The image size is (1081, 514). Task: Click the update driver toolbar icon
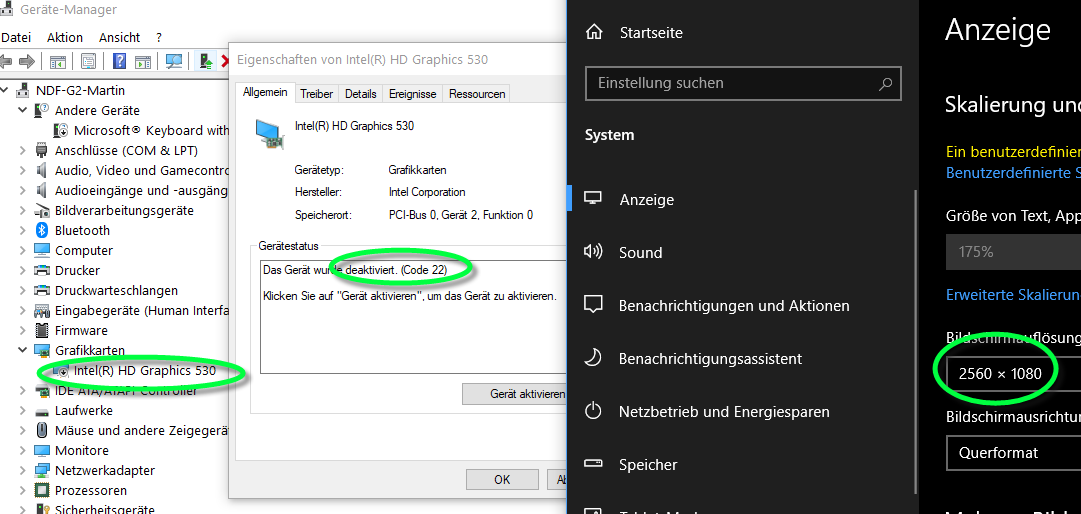206,62
